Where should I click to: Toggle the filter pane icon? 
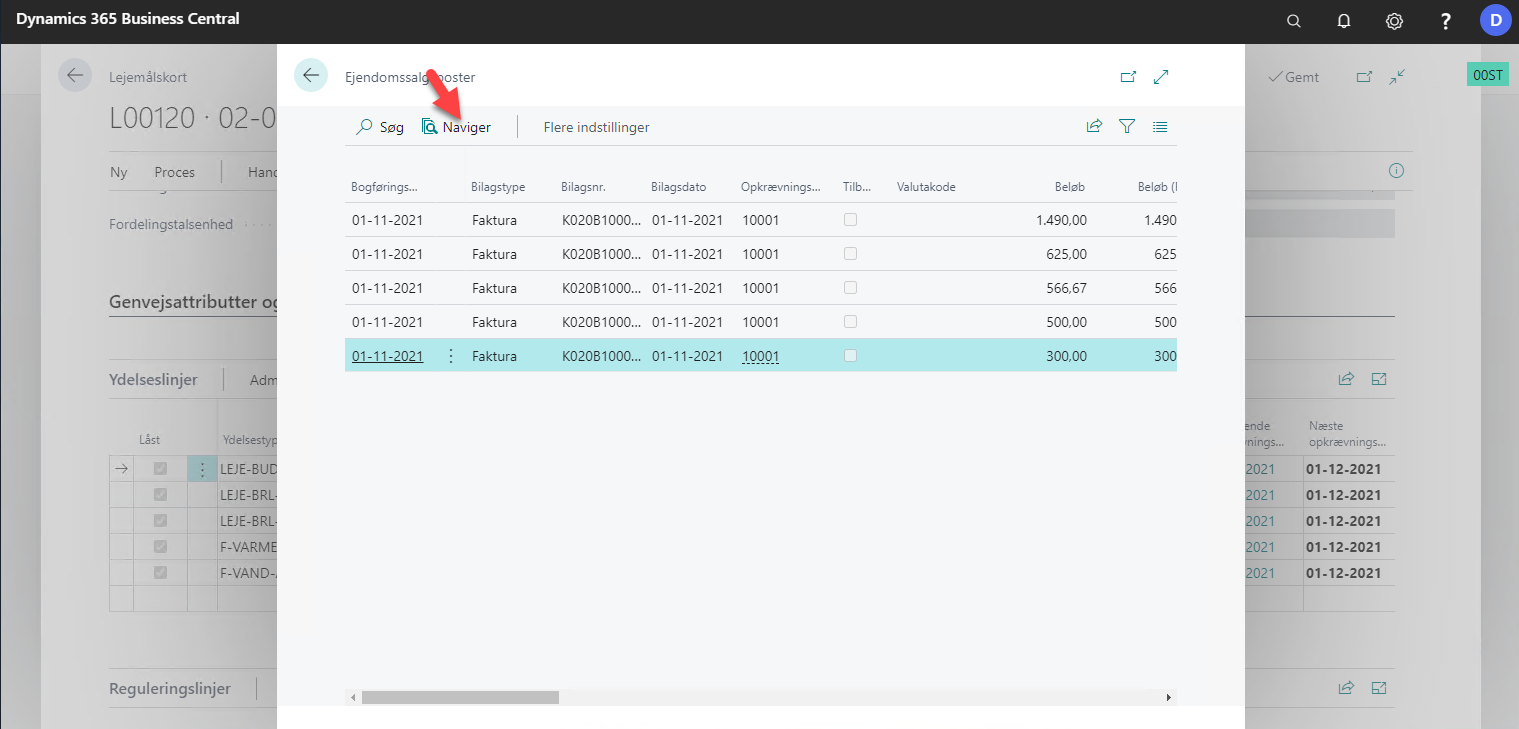click(x=1127, y=126)
